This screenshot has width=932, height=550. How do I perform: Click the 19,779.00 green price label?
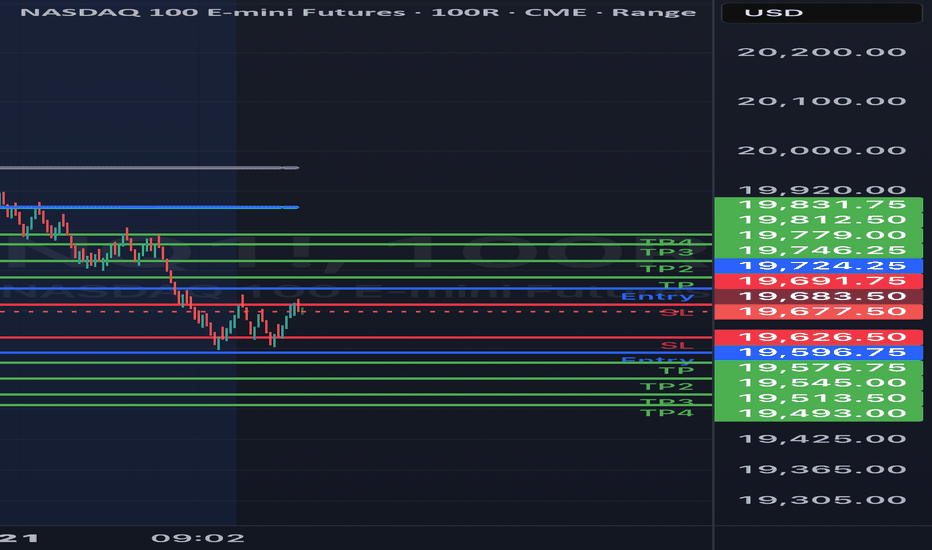pos(818,235)
